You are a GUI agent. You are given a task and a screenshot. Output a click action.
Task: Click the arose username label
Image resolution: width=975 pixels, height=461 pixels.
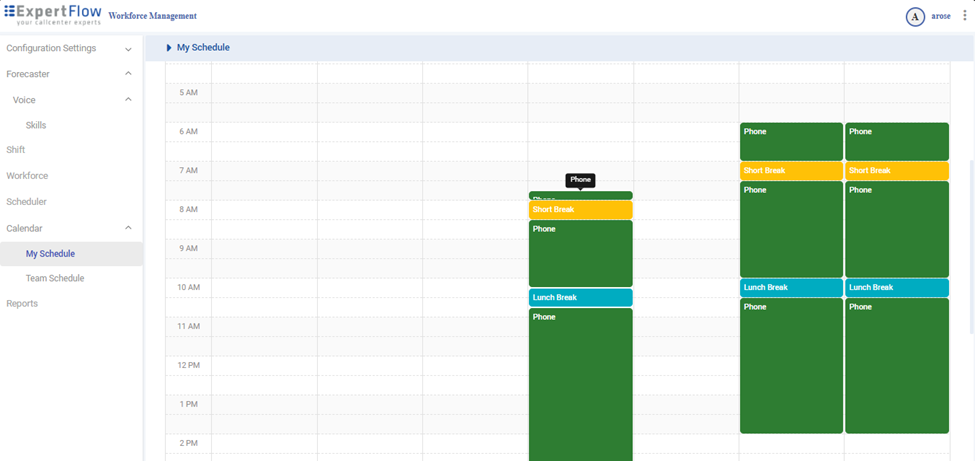pyautogui.click(x=940, y=17)
